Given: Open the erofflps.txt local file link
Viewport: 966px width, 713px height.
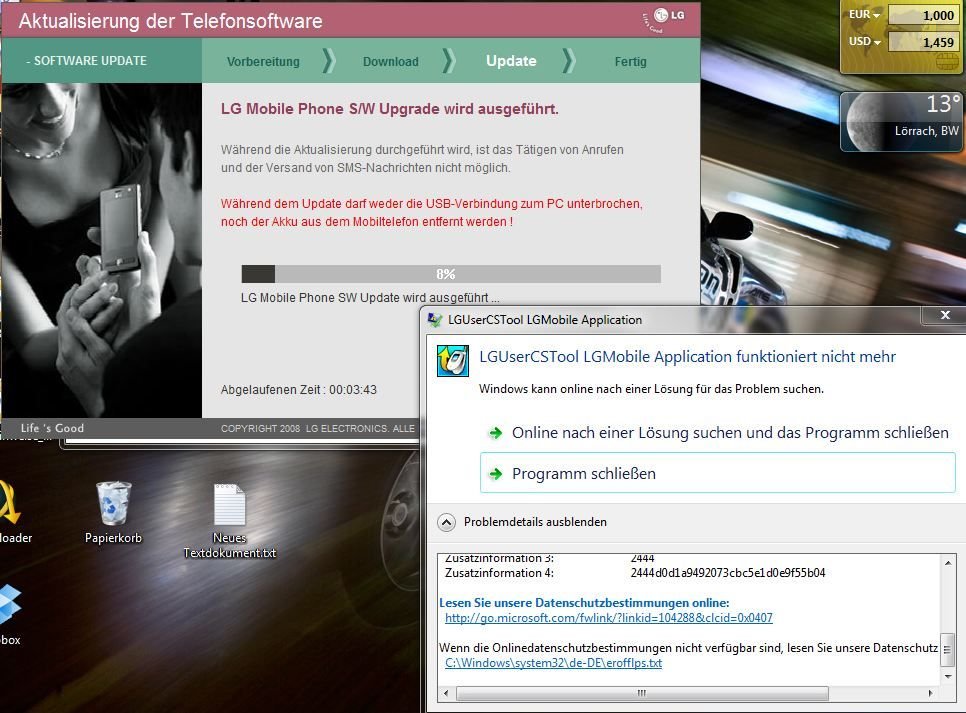Looking at the screenshot, I should click(553, 663).
